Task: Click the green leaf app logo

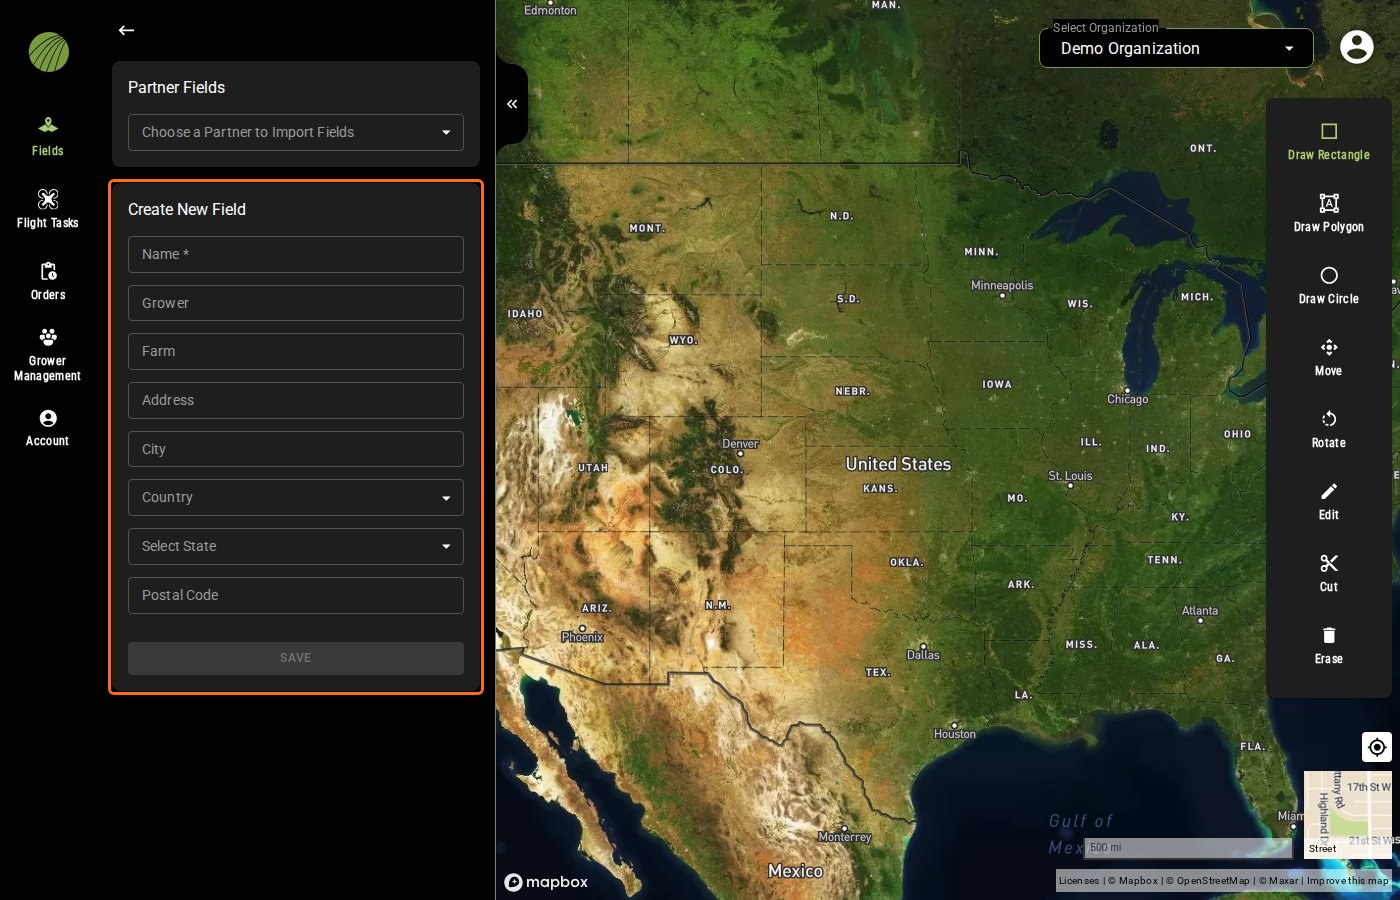Action: coord(49,52)
